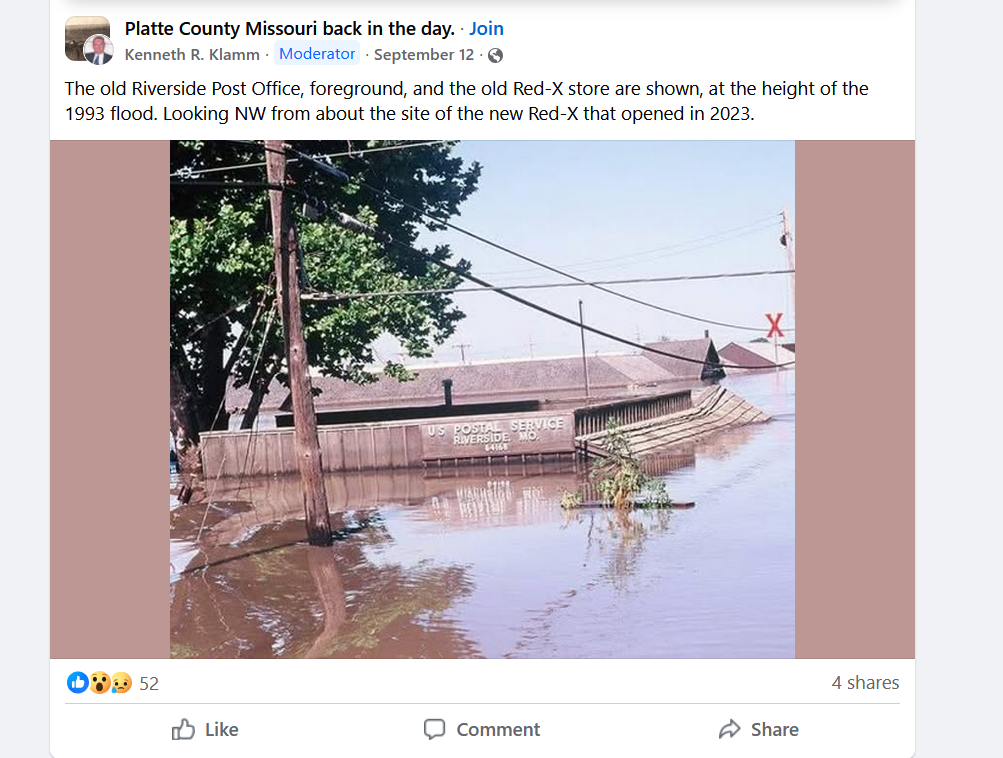Click the Sad reaction emoji

tap(120, 683)
